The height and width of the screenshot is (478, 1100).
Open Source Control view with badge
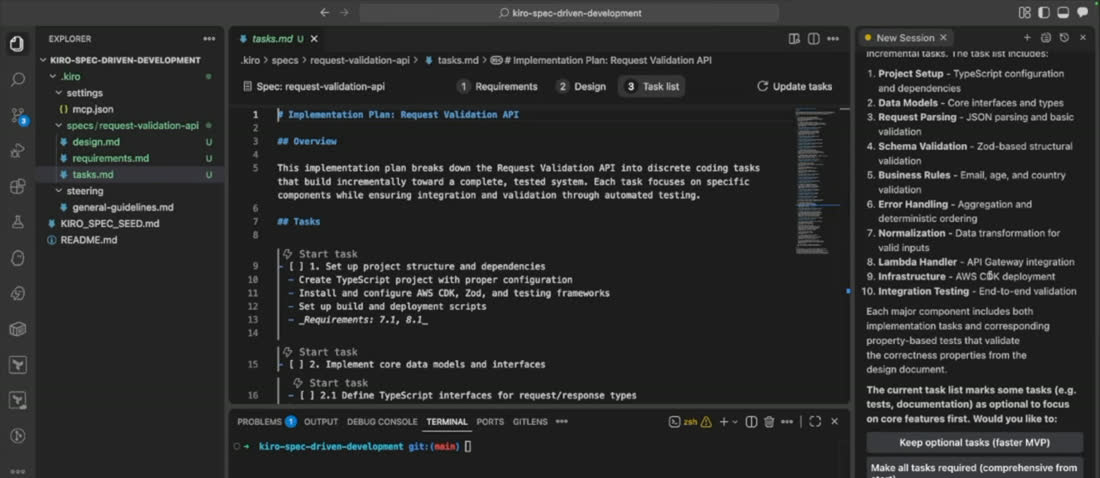[18, 117]
